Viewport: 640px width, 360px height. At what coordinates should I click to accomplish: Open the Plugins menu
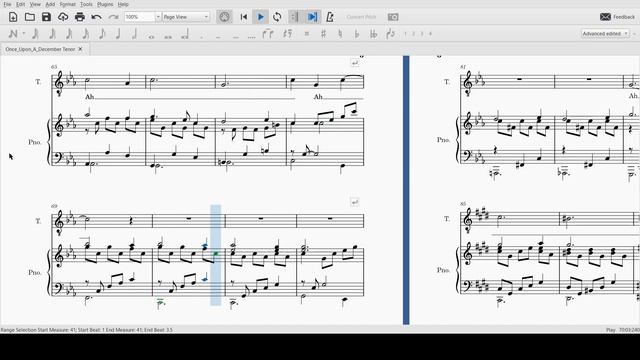[105, 4]
